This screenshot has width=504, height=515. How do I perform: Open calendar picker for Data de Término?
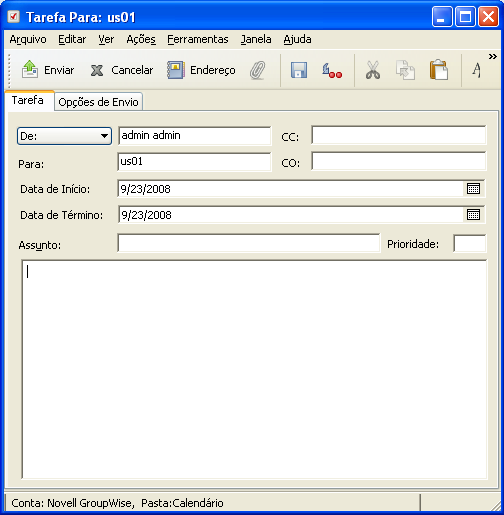[x=473, y=215]
